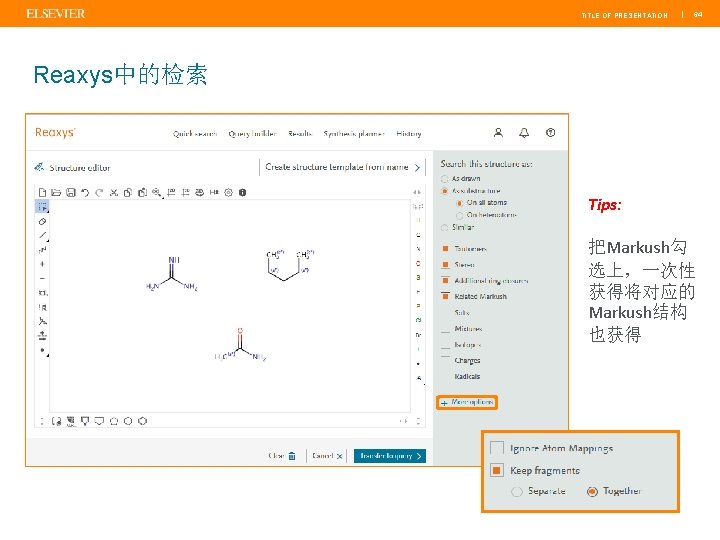Viewport: 720px width, 540px height.
Task: Select the chain drawing tool
Action: (x=42, y=250)
